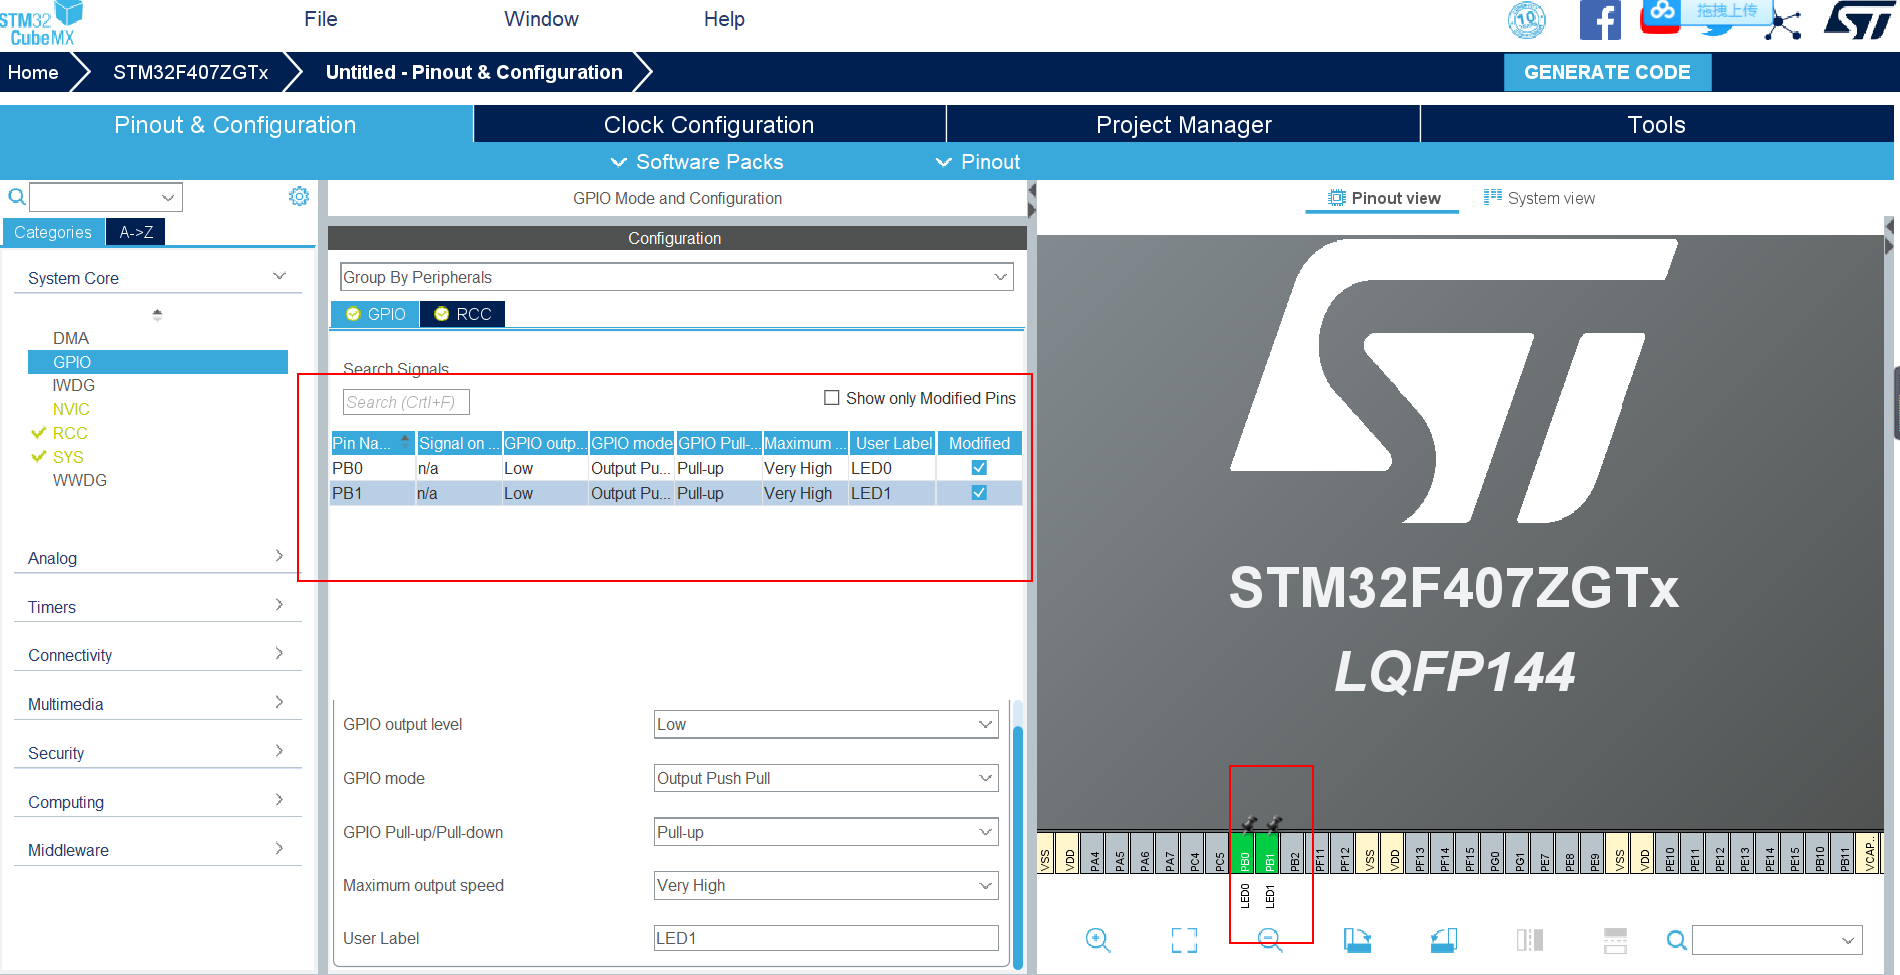
Task: Click the search magnifier in the categories panel
Action: [16, 197]
